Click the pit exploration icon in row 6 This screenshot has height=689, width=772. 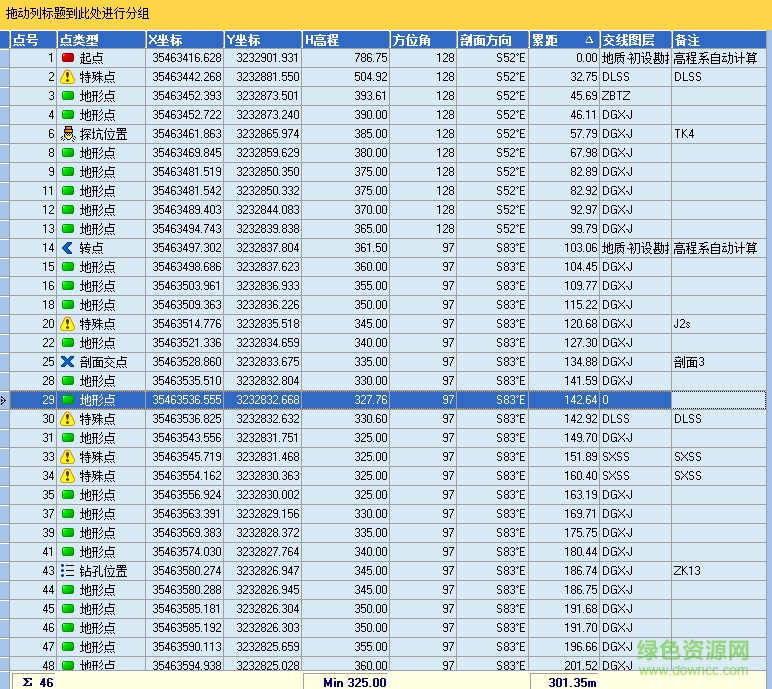68,134
